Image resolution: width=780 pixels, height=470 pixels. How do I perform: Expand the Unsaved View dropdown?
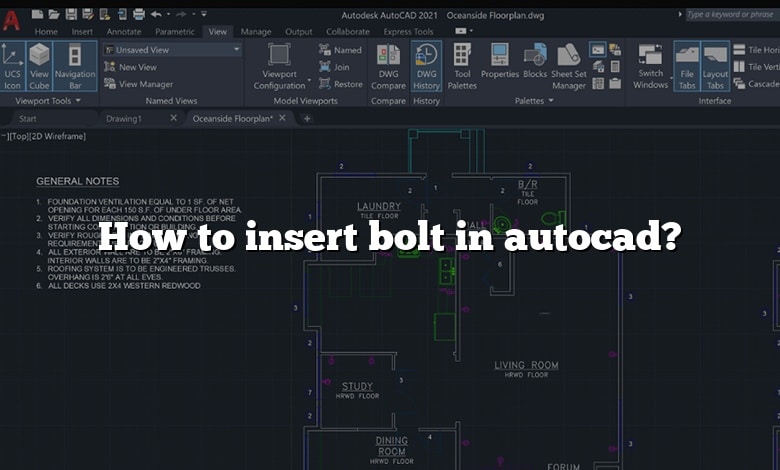click(x=236, y=49)
